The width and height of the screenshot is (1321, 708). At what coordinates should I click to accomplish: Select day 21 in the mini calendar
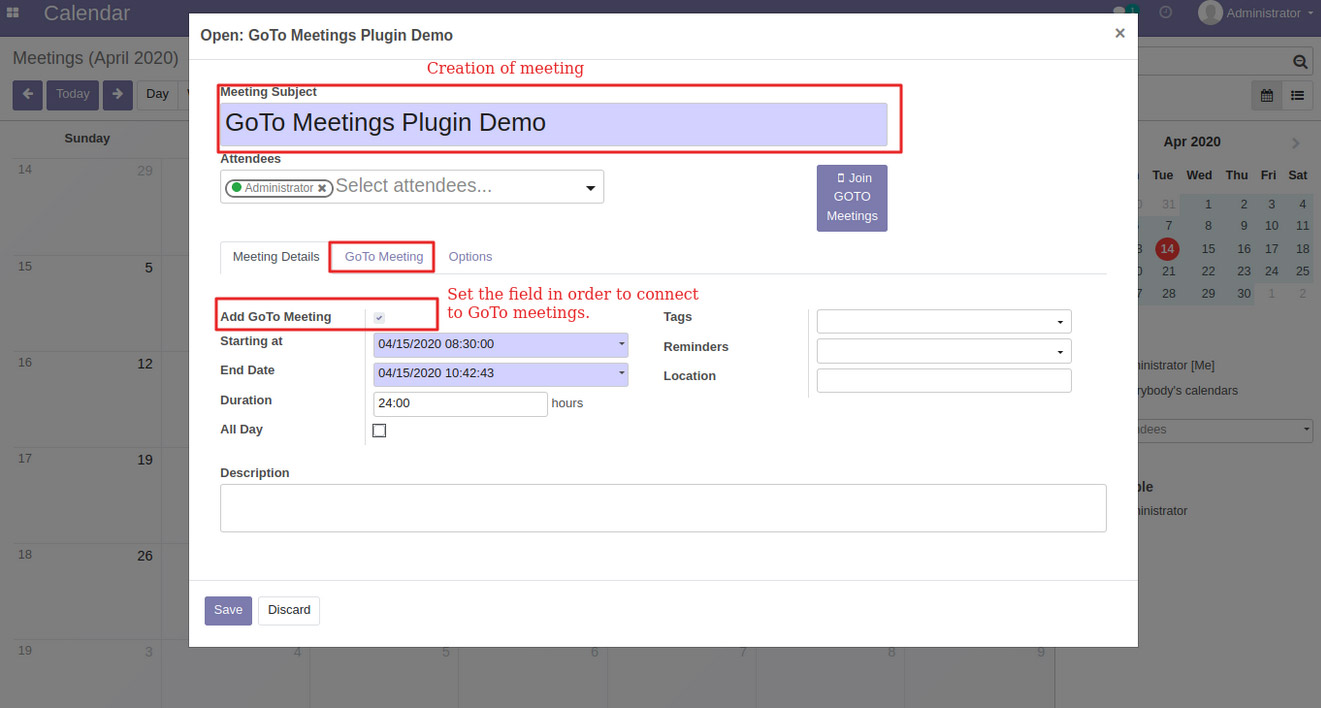pos(1168,271)
